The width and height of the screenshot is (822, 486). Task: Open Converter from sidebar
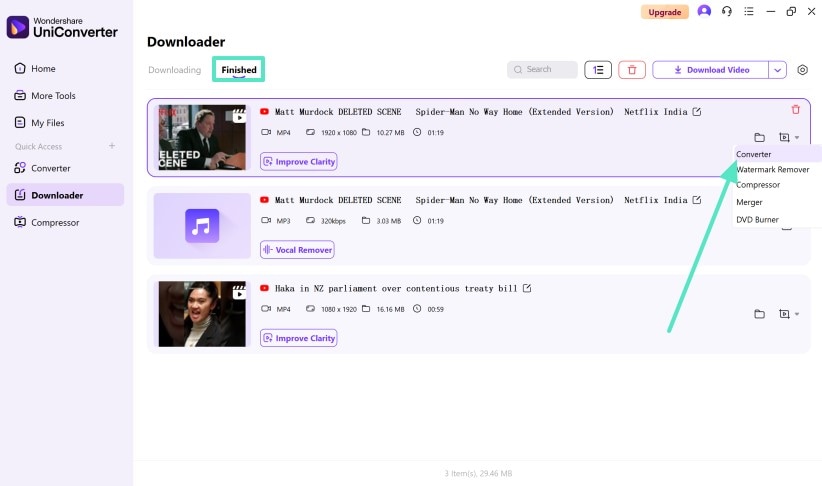(x=42, y=168)
